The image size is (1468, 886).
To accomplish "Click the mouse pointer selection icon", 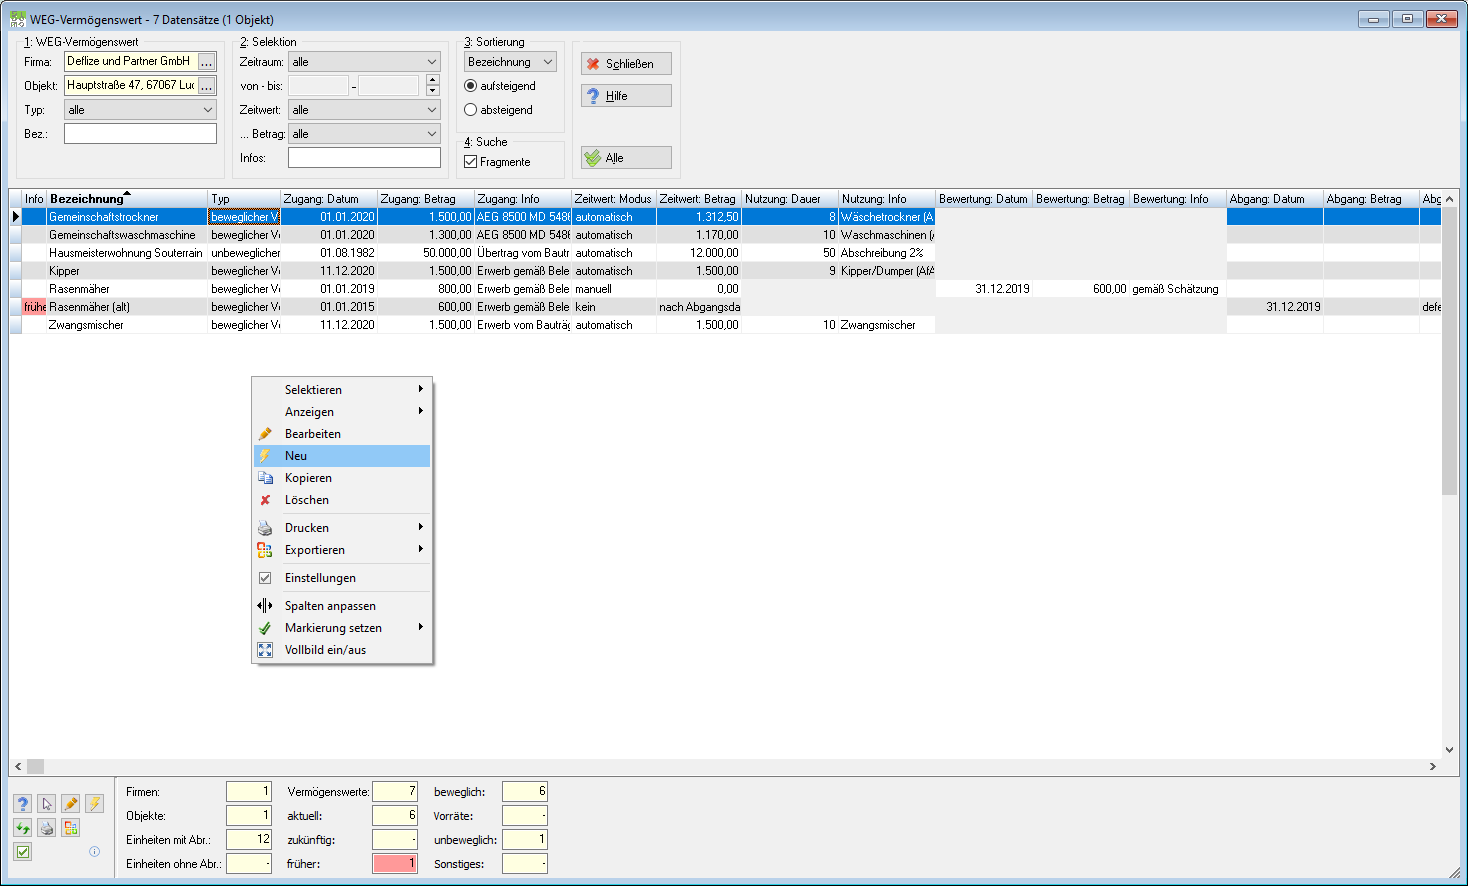I will (x=47, y=804).
